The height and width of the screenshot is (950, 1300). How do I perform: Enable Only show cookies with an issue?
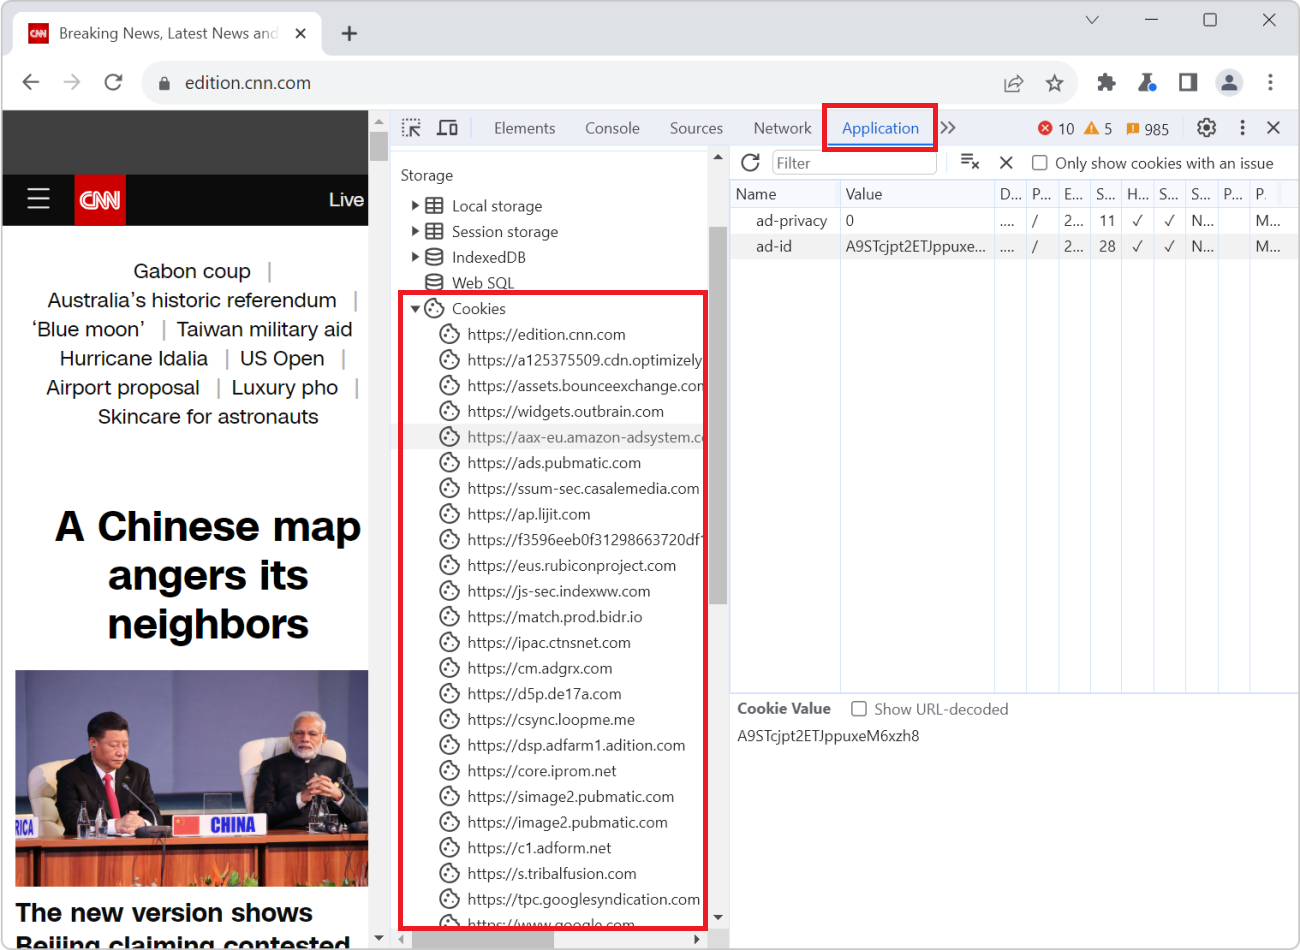click(1040, 163)
